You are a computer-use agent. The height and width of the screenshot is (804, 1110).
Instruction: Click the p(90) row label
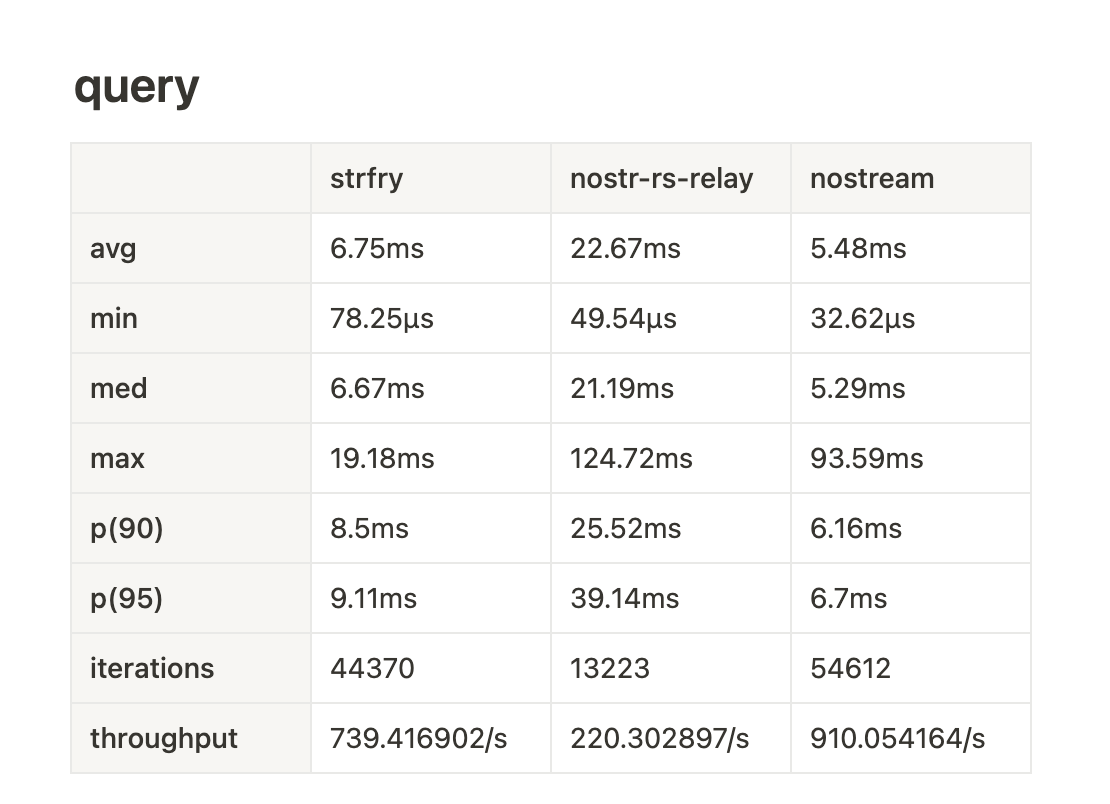[x=126, y=529]
